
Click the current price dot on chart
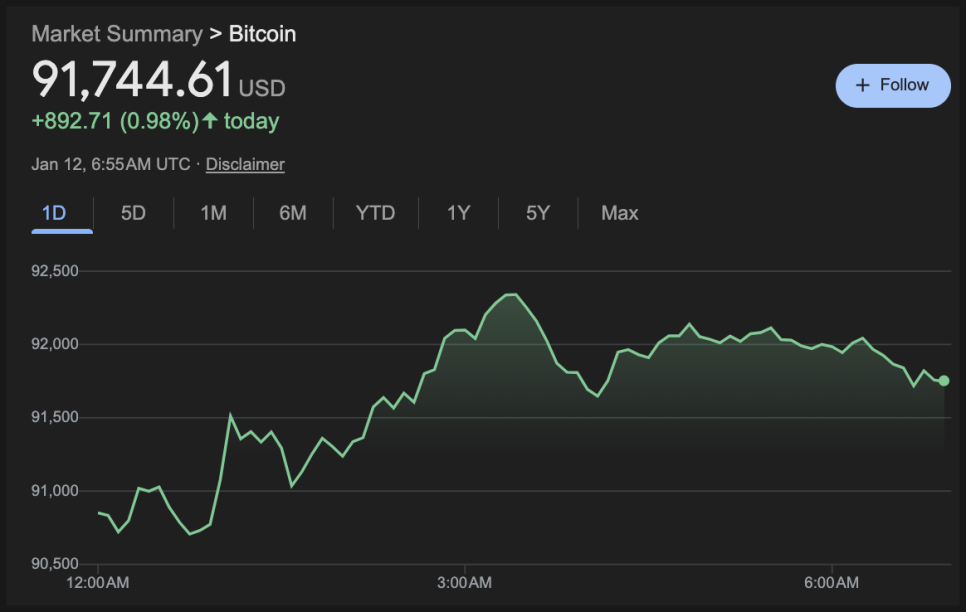coord(944,380)
